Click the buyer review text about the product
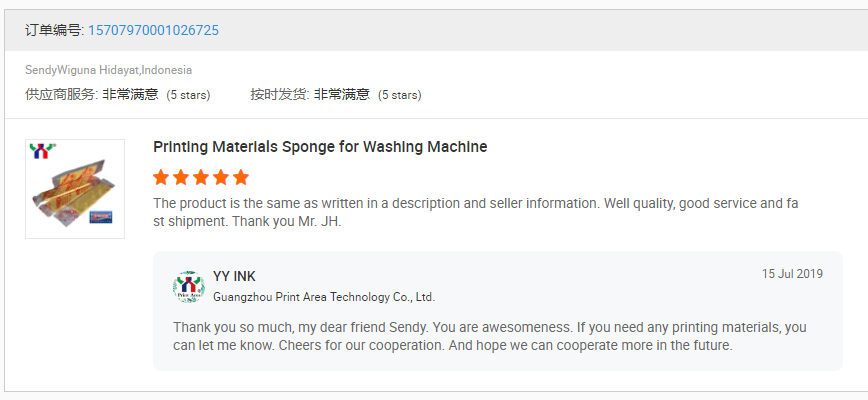Image resolution: width=868 pixels, height=400 pixels. (x=476, y=212)
